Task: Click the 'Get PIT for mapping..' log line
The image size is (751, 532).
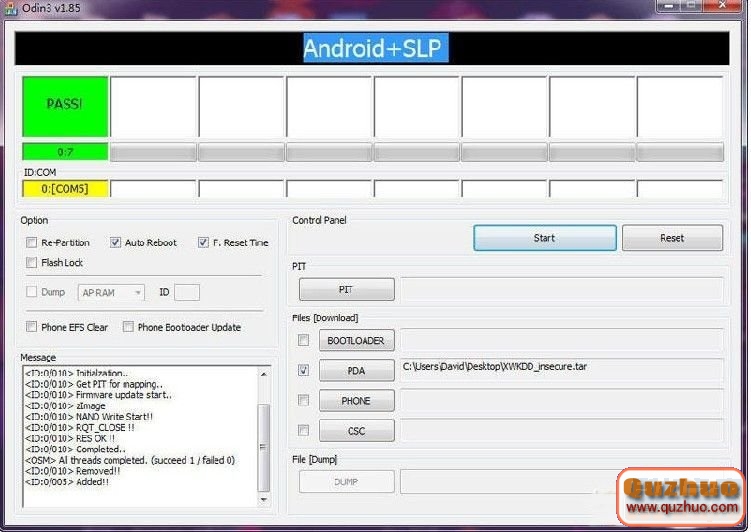Action: [94, 384]
